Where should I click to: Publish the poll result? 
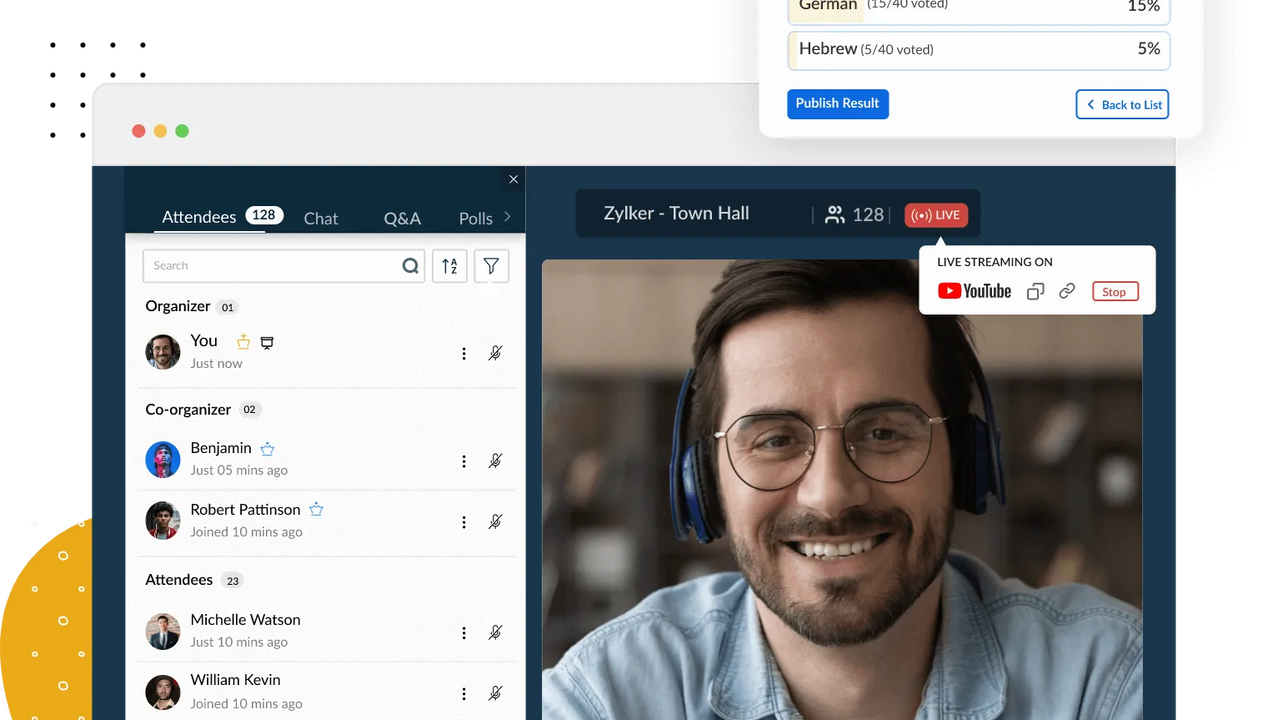tap(838, 104)
